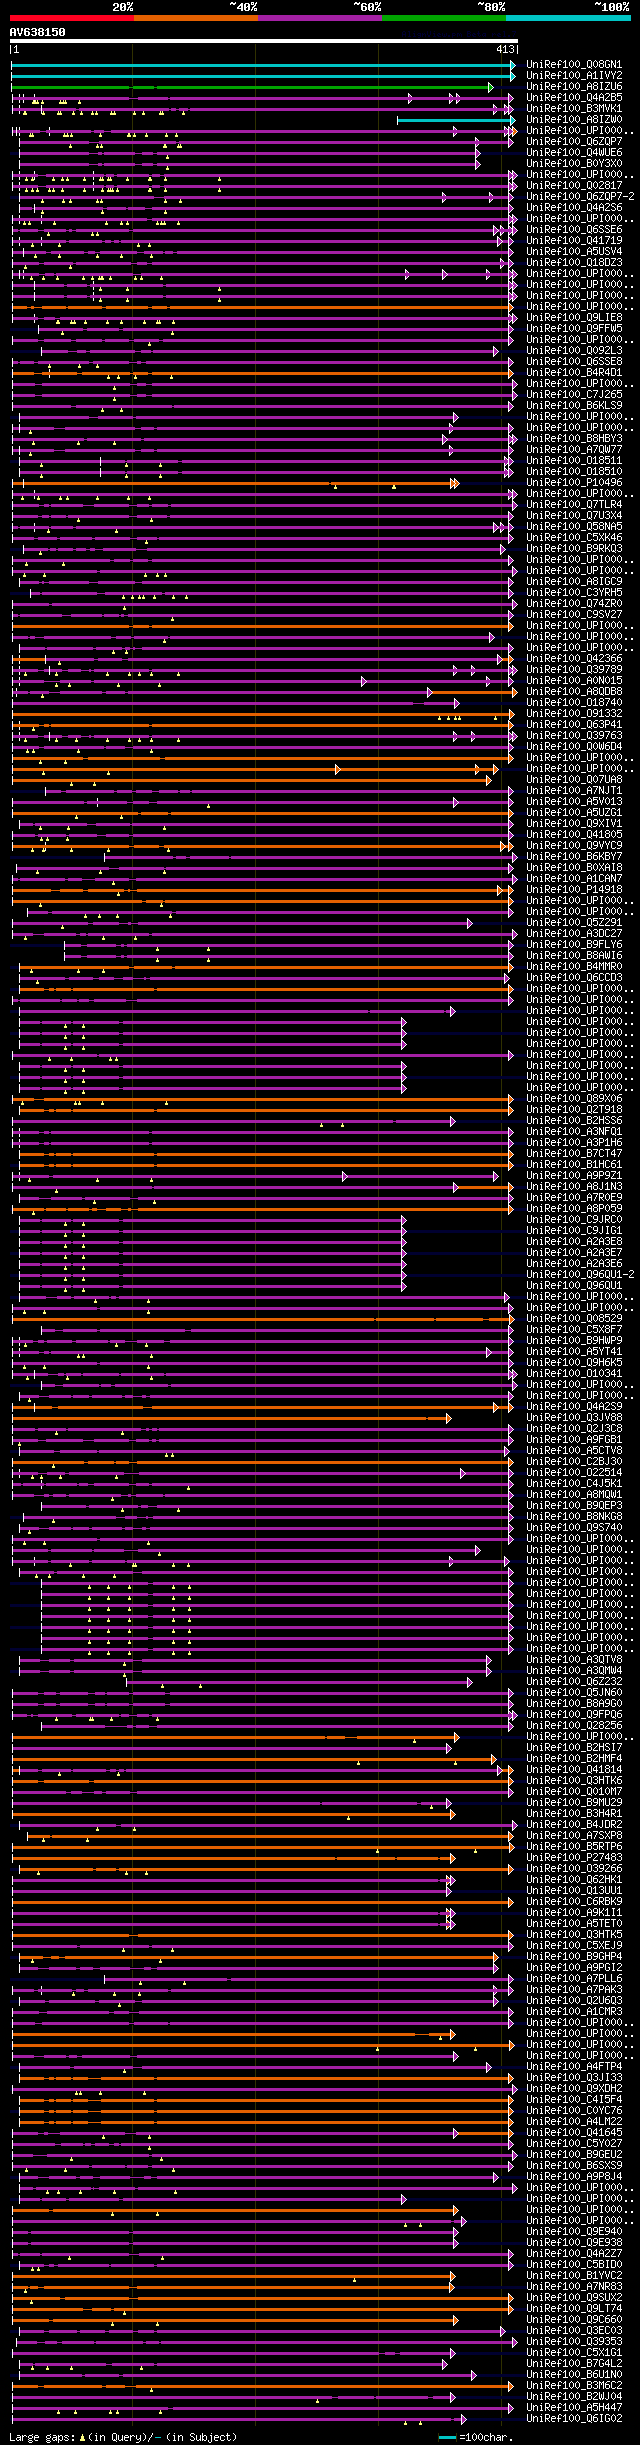This screenshot has height=2445, width=640.
Task: Open hit UniRef100_A8IZU6
Action: click(574, 87)
